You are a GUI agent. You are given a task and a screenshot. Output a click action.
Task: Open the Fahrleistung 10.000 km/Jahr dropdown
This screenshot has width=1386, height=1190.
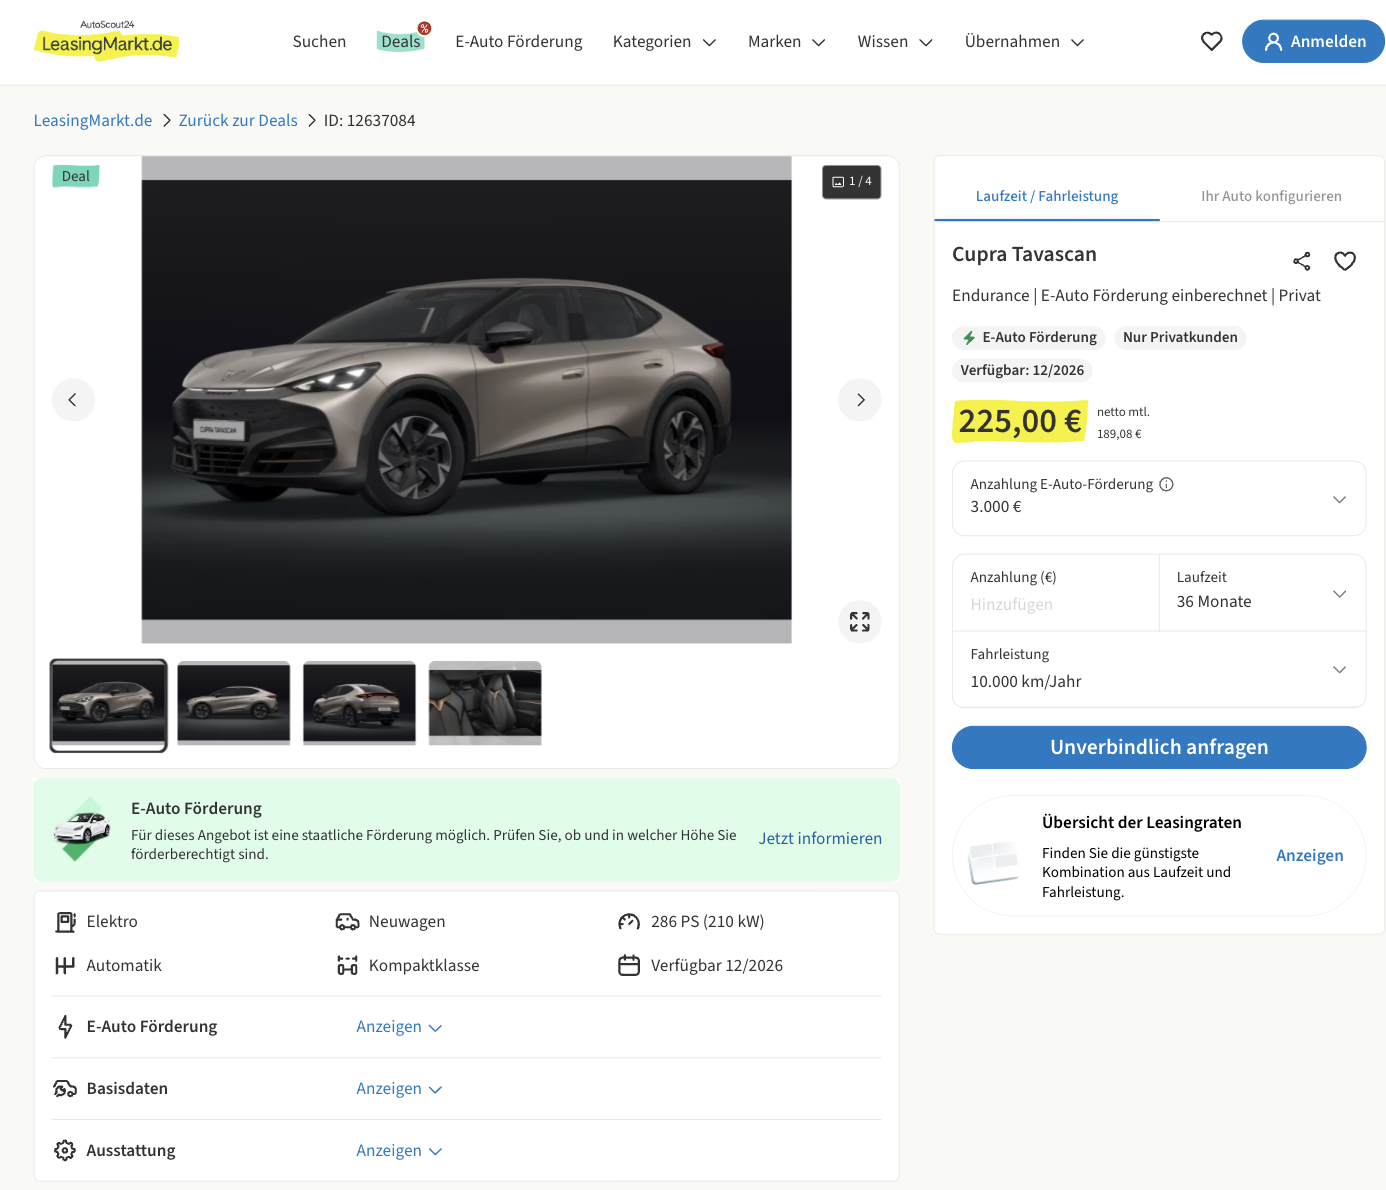click(1158, 669)
